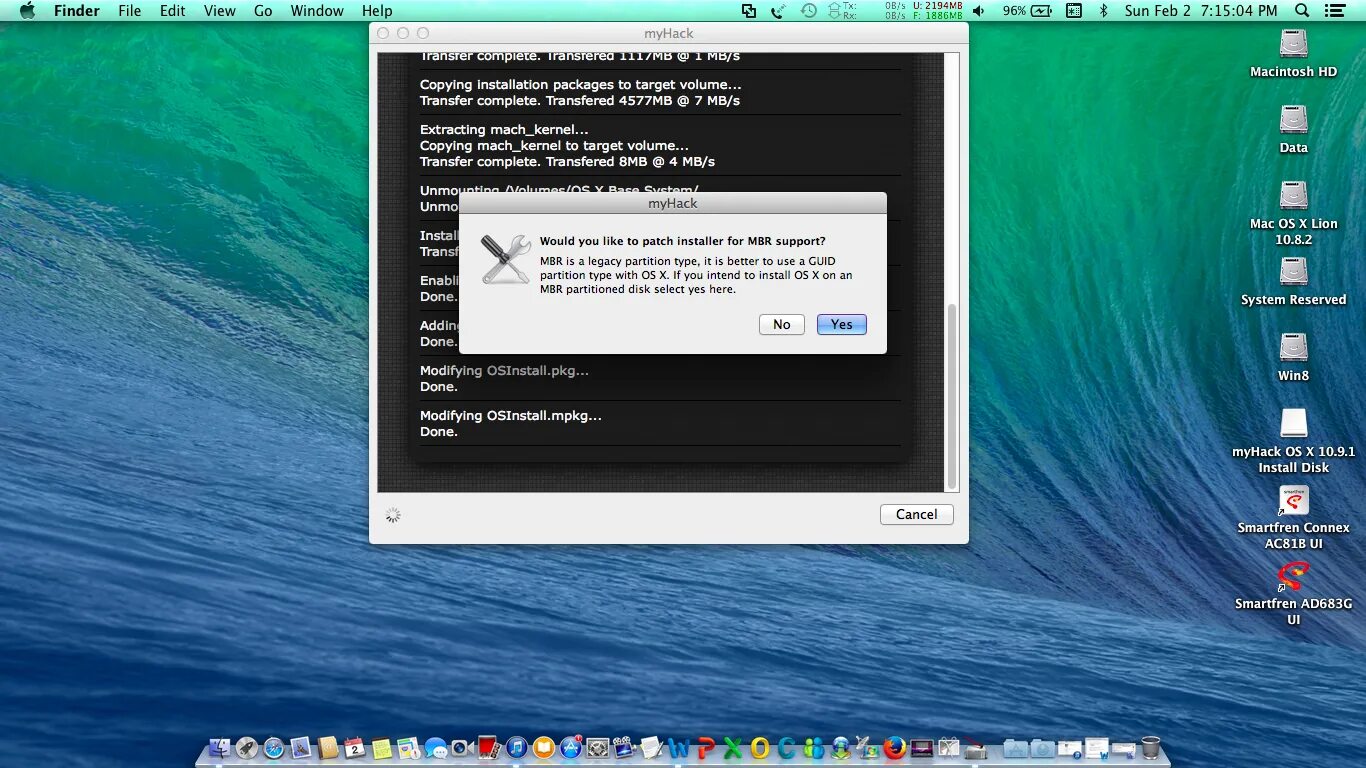Click the Bluetooth menu bar icon

(1103, 10)
